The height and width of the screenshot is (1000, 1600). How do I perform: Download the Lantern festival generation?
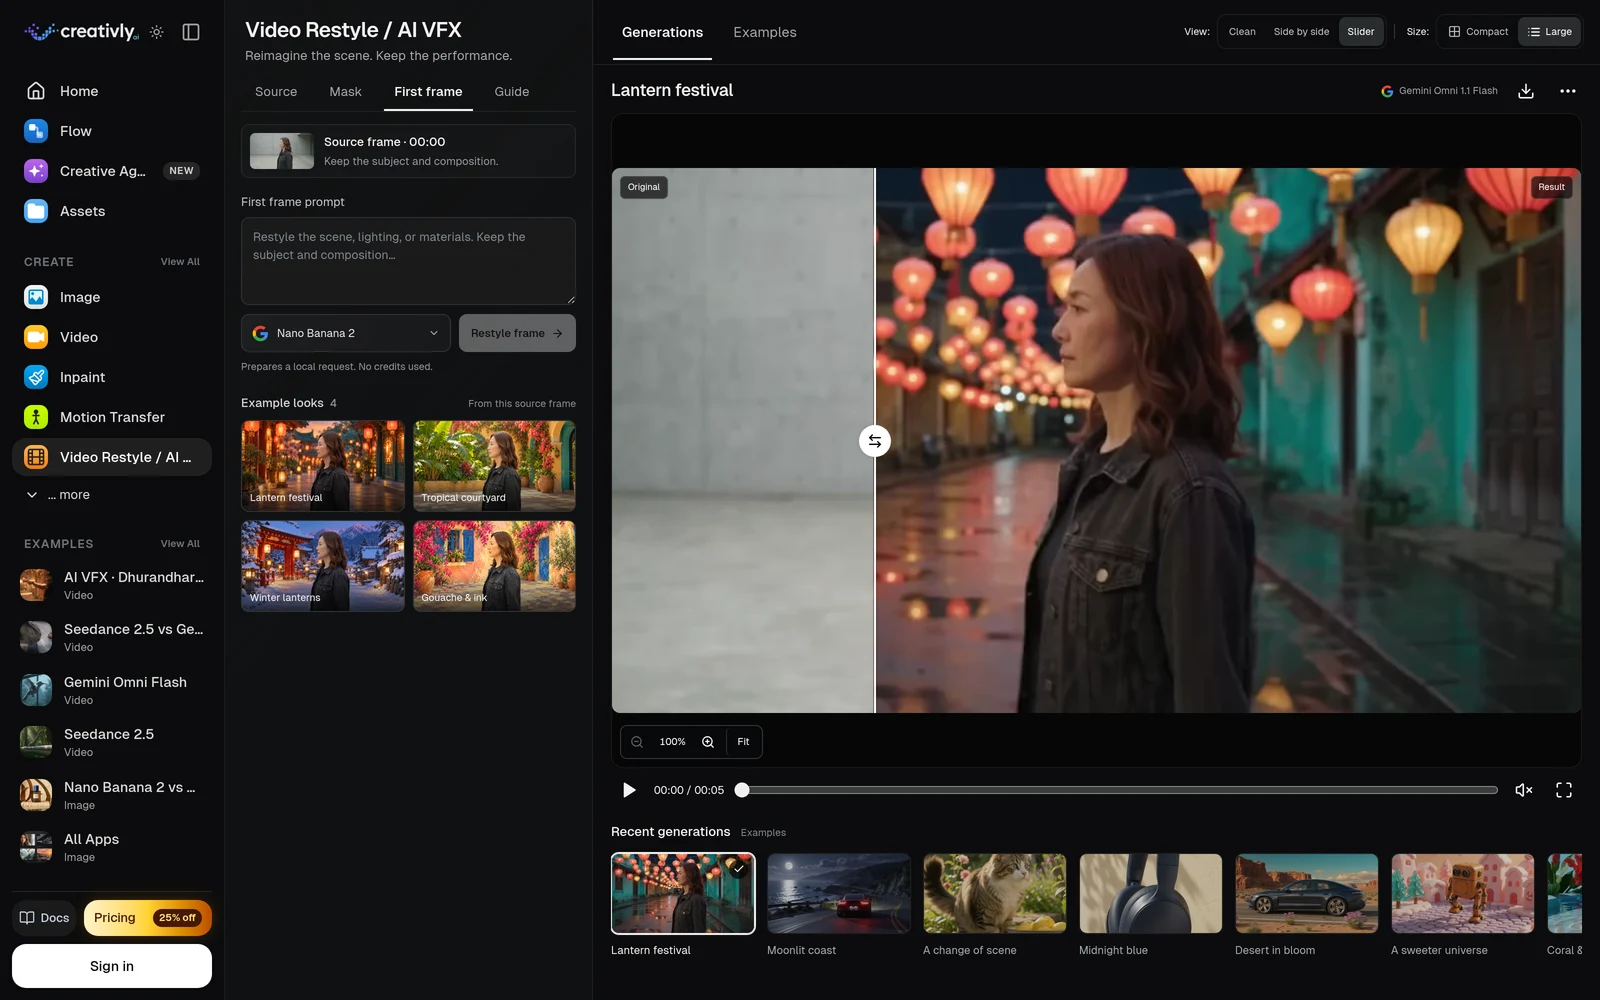(x=1526, y=91)
